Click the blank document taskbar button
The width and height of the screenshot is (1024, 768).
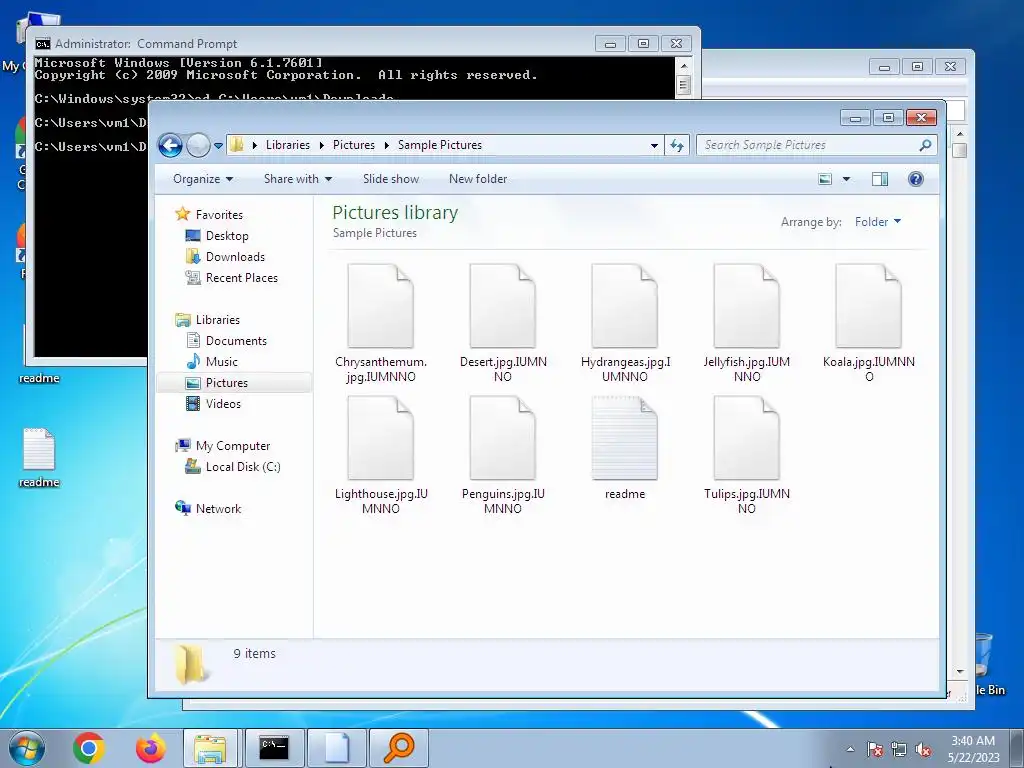click(x=336, y=748)
